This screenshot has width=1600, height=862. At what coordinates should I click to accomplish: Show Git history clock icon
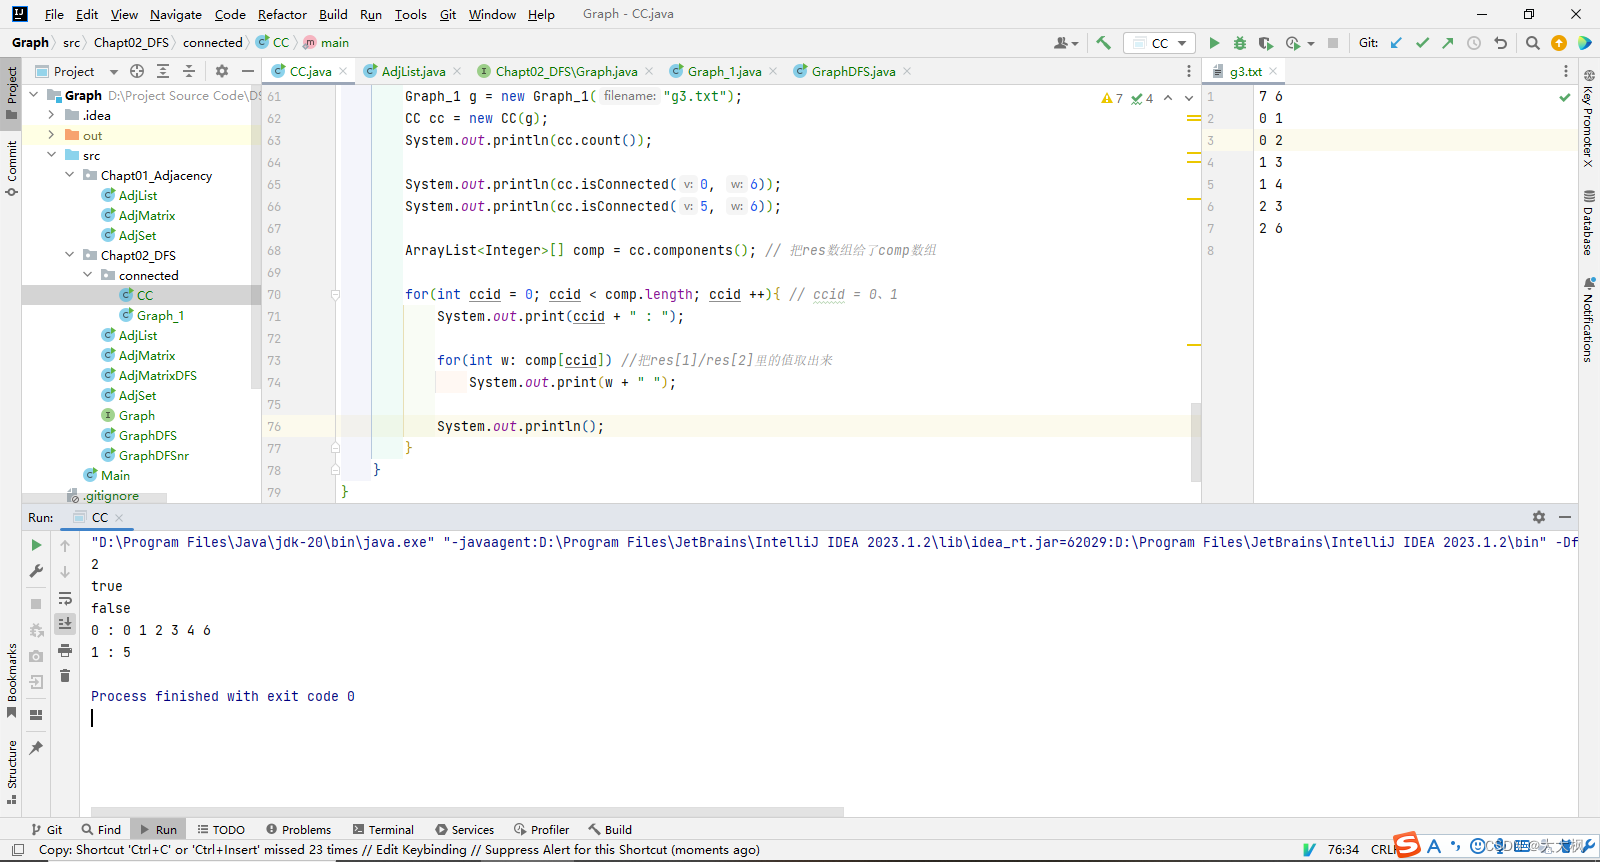[1474, 43]
